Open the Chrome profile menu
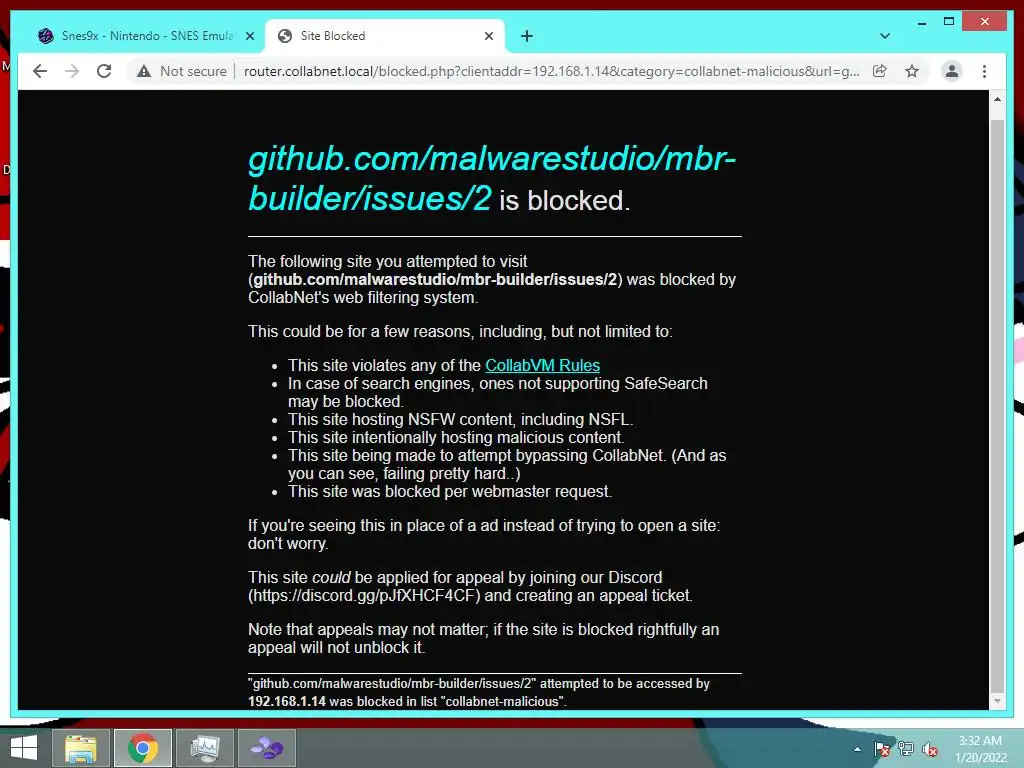The height and width of the screenshot is (768, 1024). pos(952,71)
